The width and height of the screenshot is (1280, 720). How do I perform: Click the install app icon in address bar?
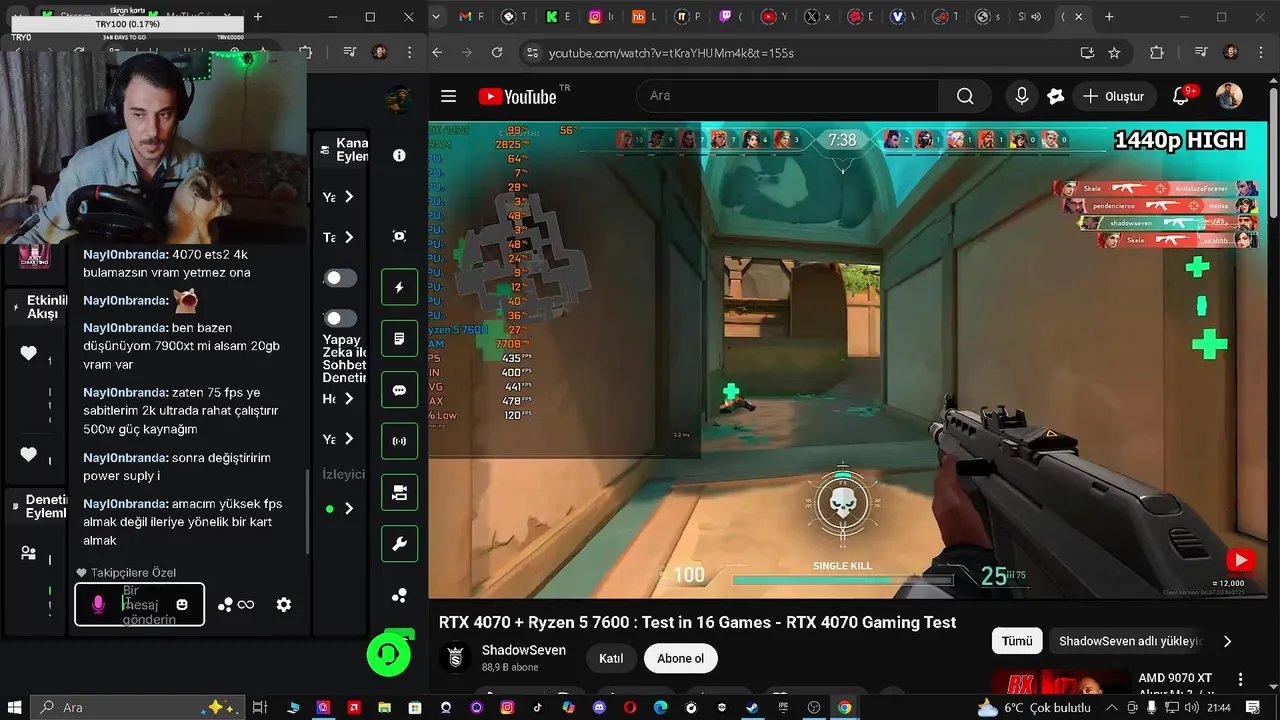(1087, 52)
